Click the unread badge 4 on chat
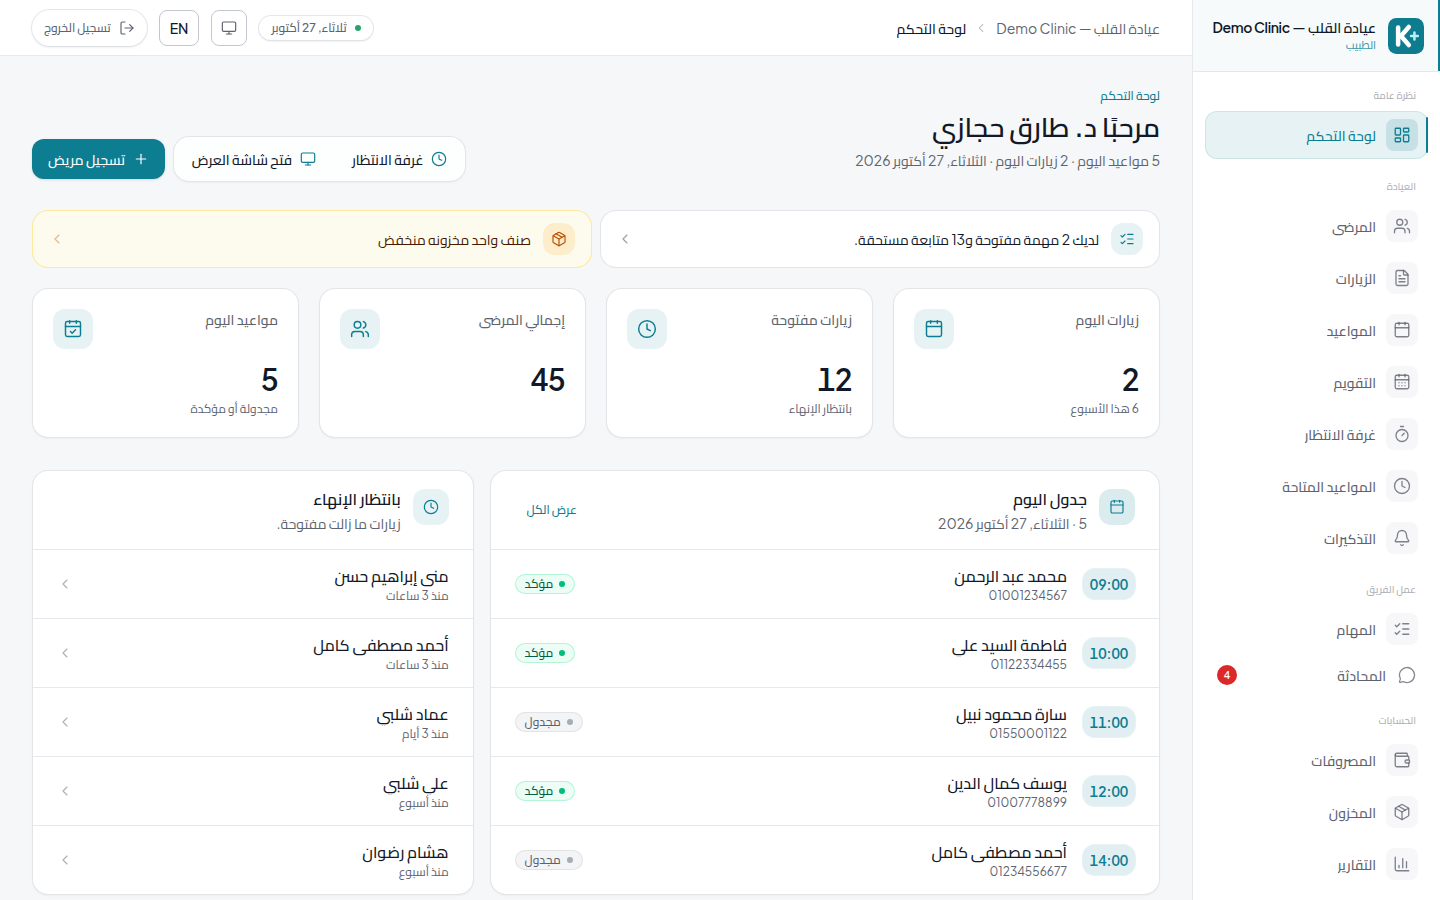Viewport: 1440px width, 900px height. [x=1227, y=675]
